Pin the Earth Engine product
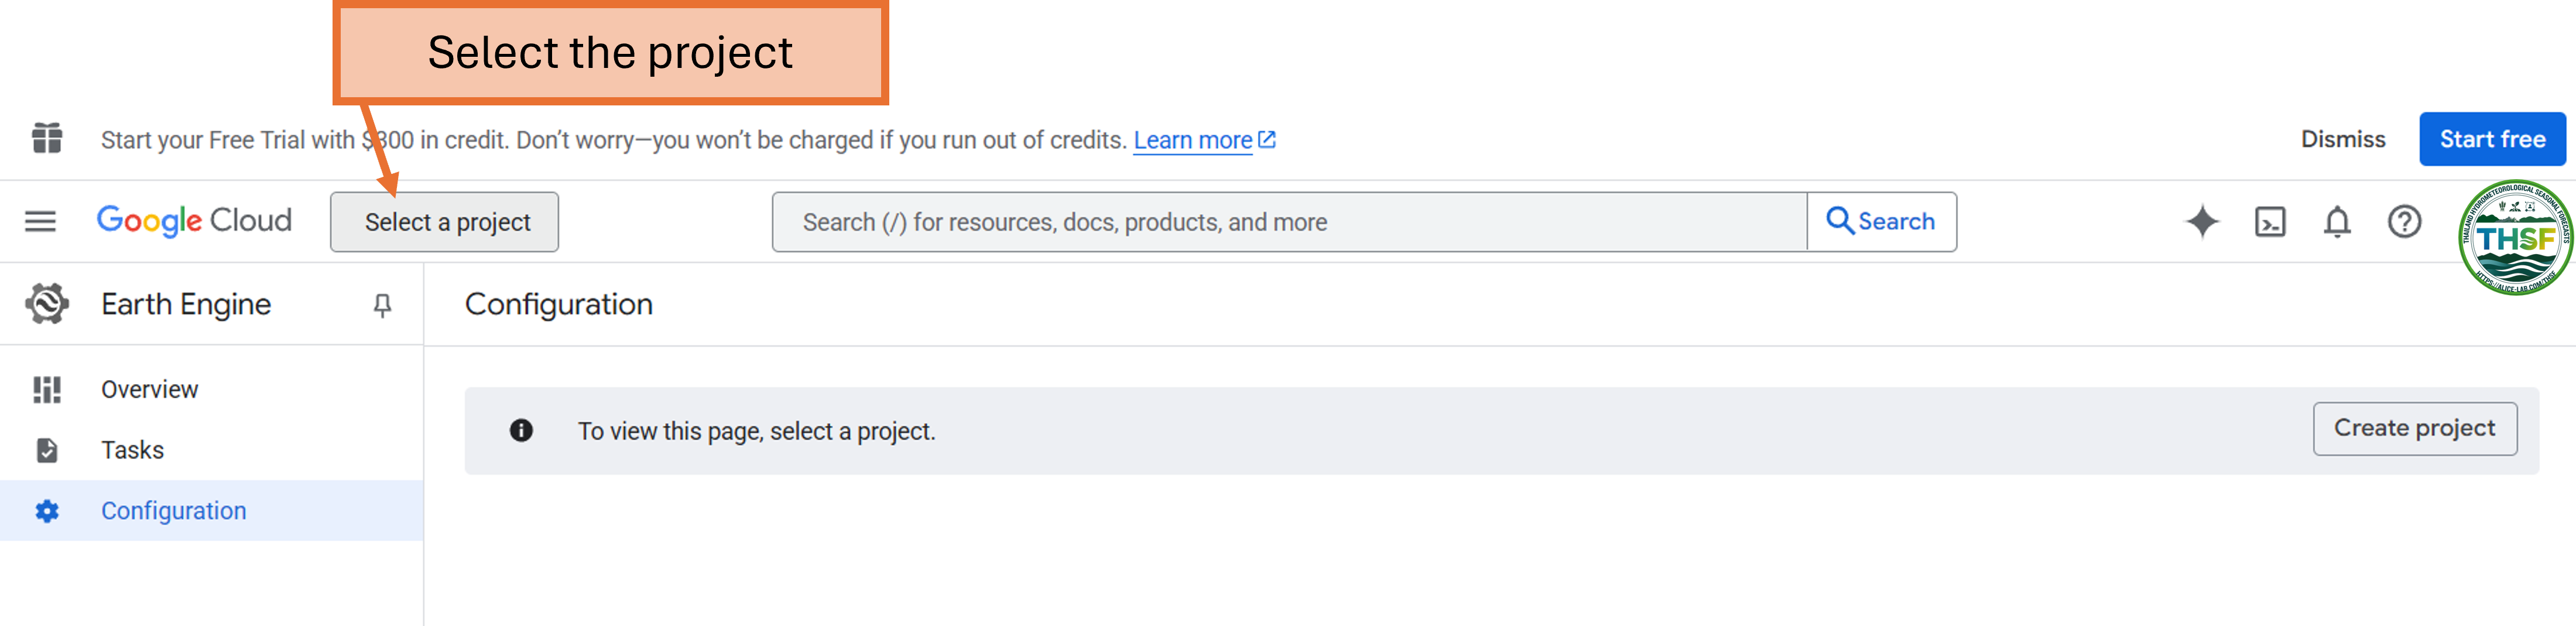This screenshot has height=626, width=2576. coord(382,305)
